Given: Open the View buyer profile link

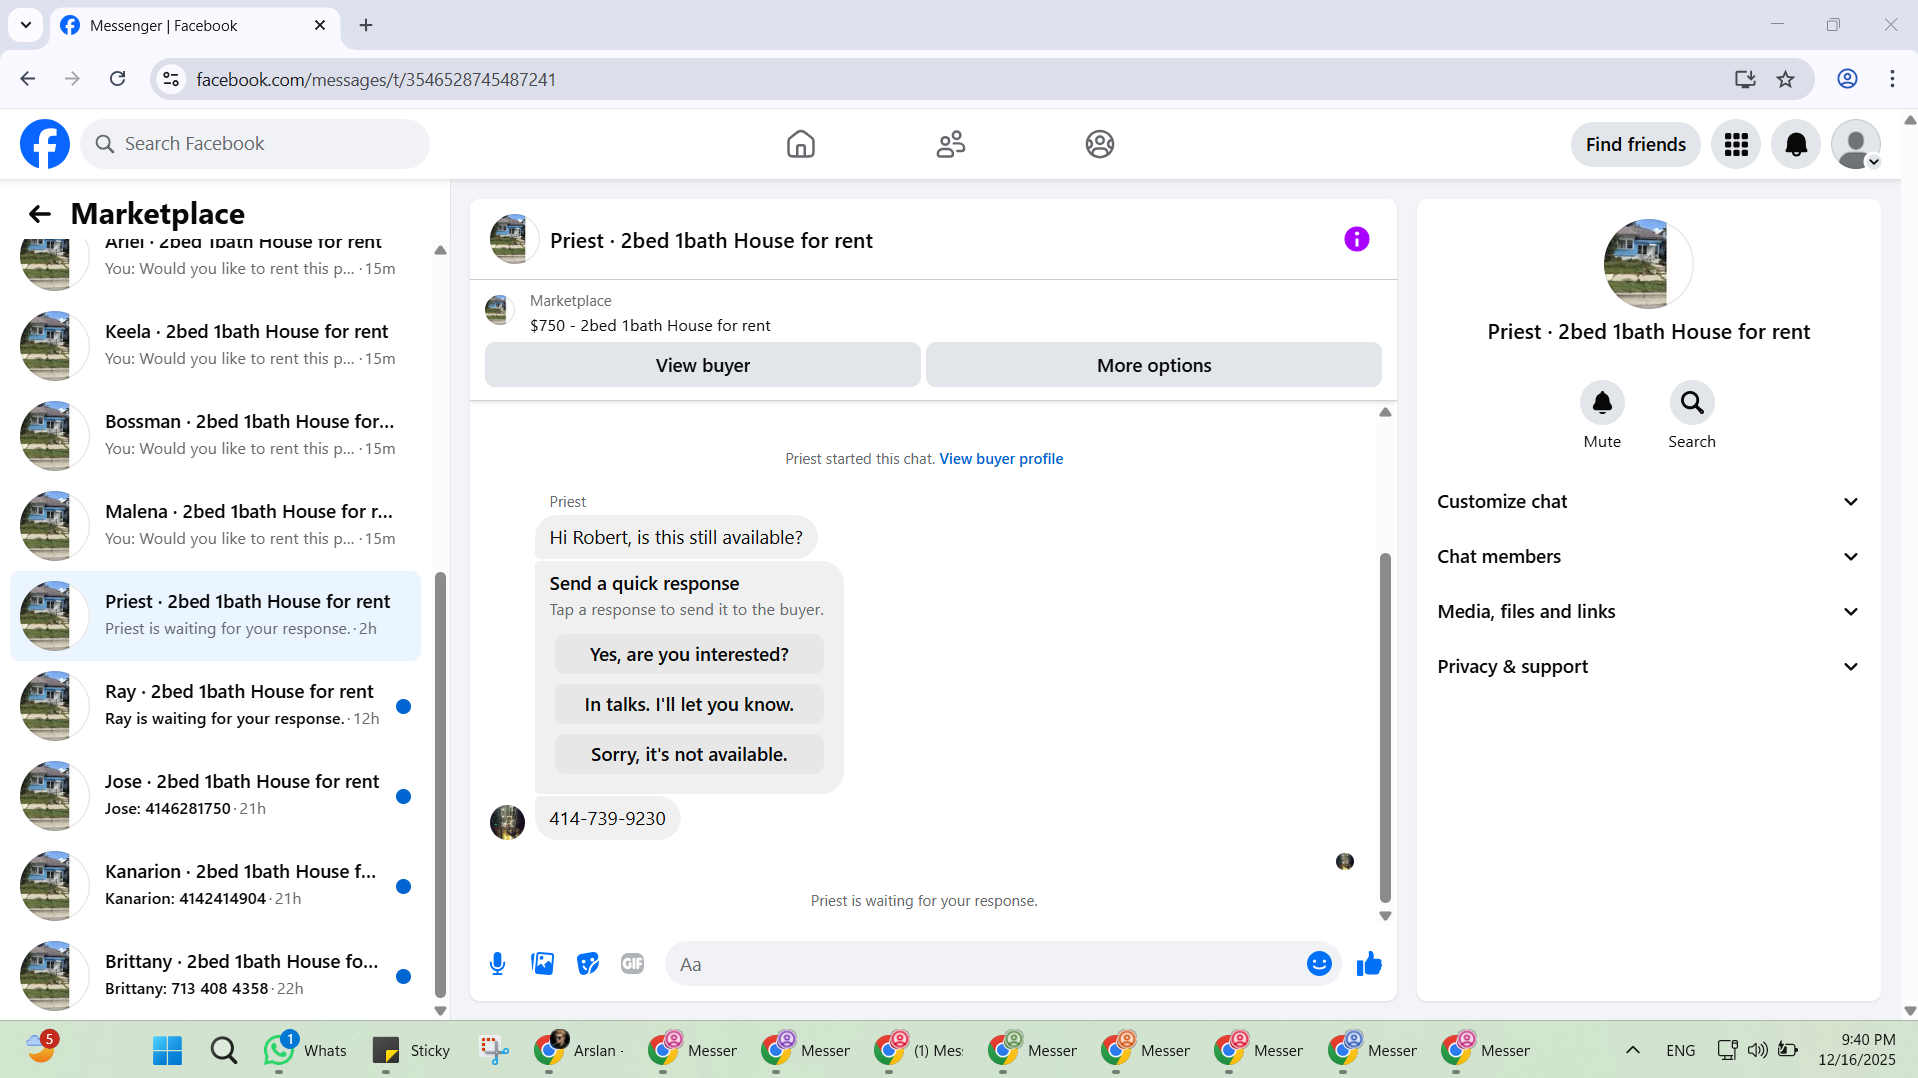Looking at the screenshot, I should pyautogui.click(x=1001, y=459).
